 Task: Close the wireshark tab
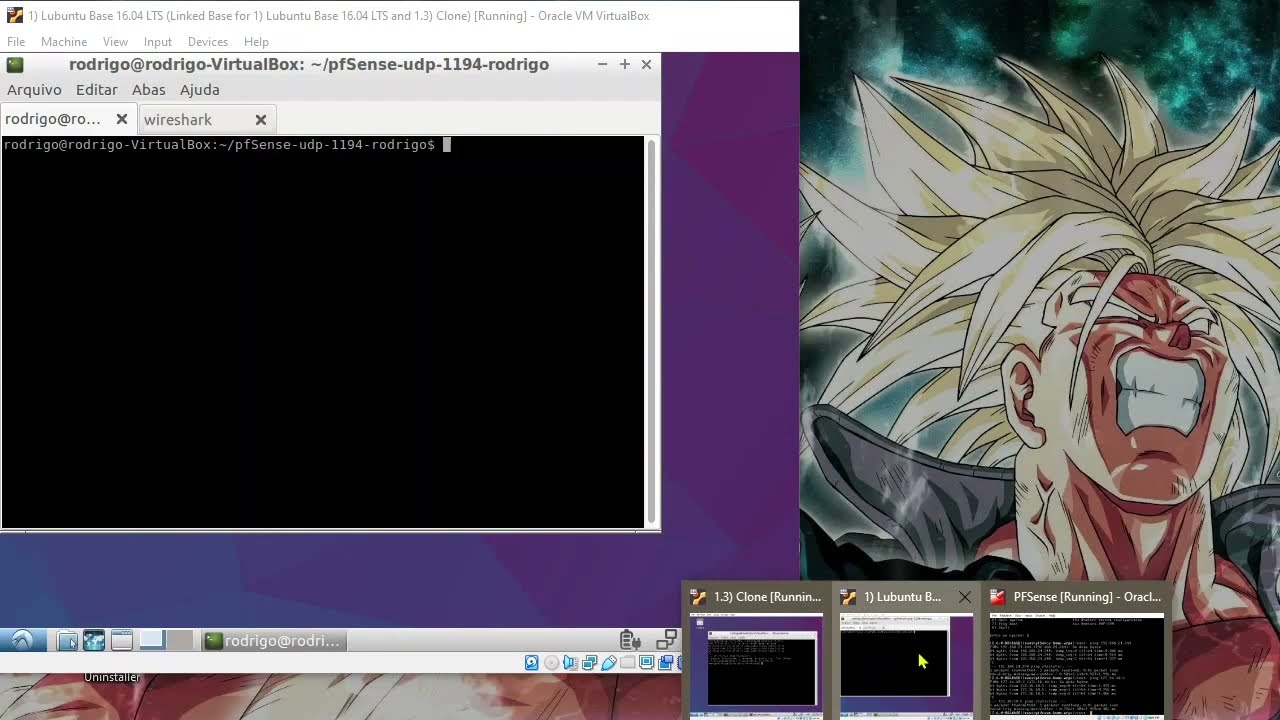[x=261, y=120]
